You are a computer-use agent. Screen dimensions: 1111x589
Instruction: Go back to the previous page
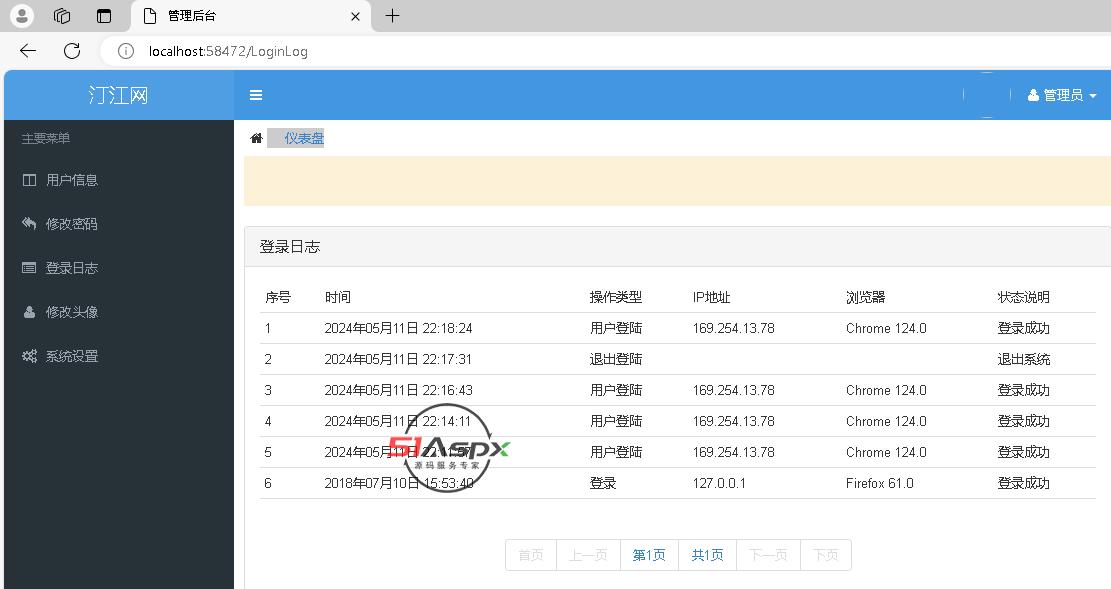point(28,51)
